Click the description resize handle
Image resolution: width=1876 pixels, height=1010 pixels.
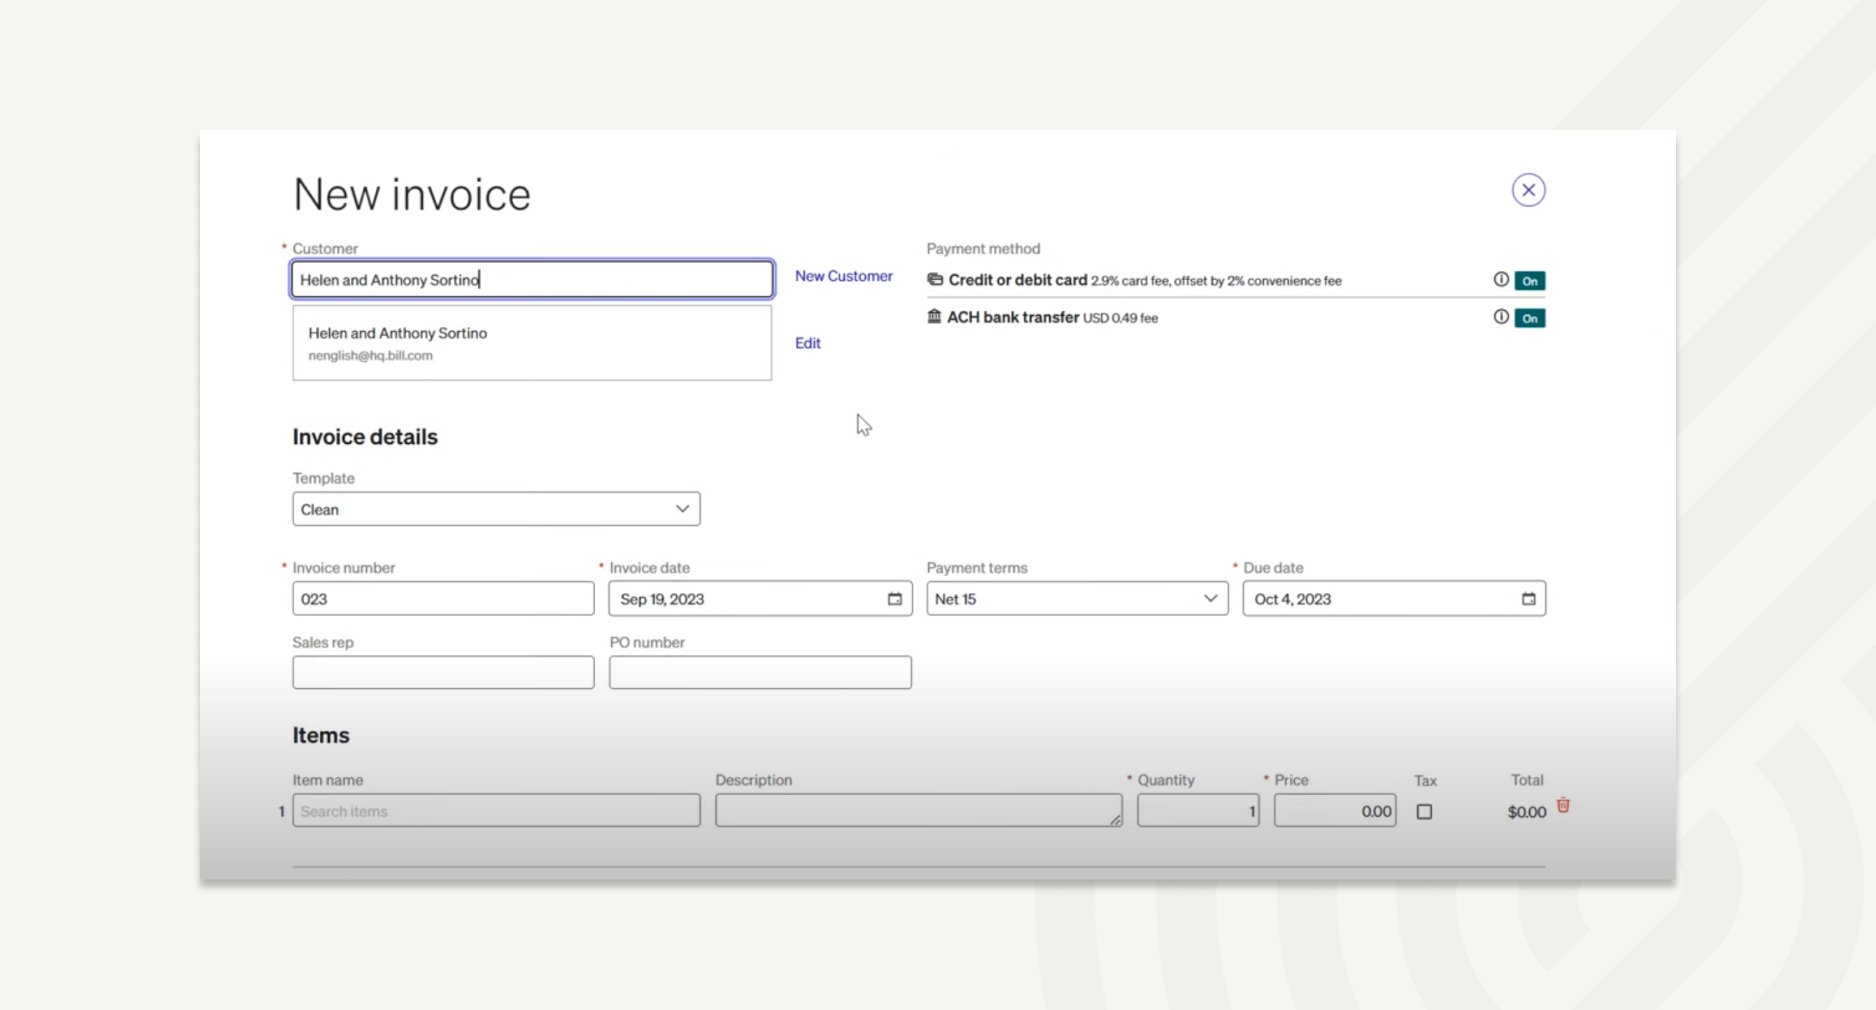pos(1115,820)
